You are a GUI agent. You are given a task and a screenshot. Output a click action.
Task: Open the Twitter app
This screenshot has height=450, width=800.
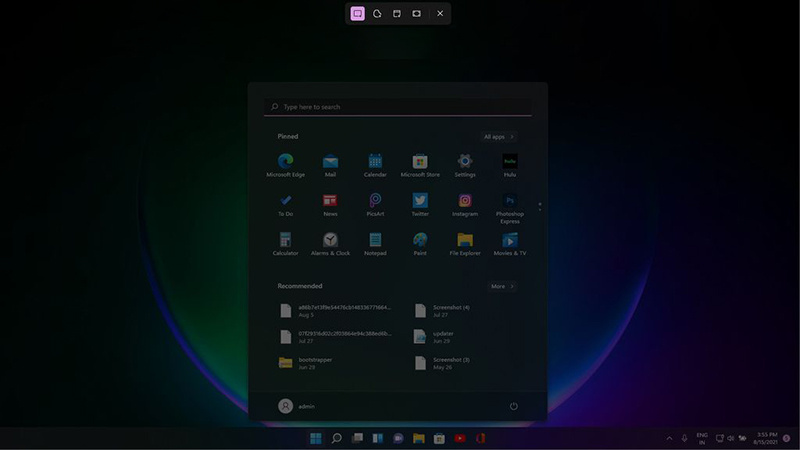point(420,205)
